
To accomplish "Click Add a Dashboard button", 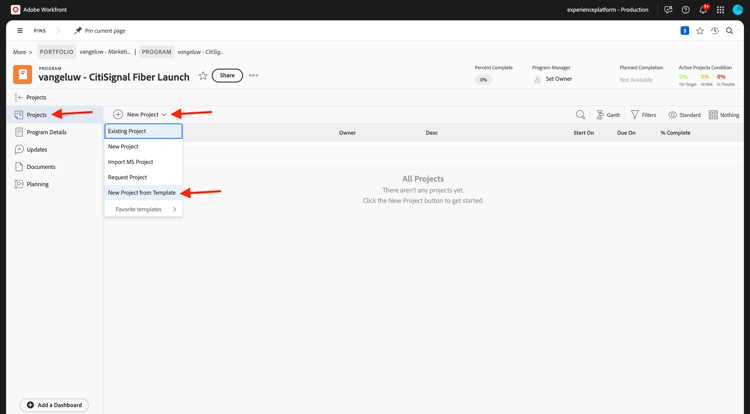I will (x=54, y=405).
